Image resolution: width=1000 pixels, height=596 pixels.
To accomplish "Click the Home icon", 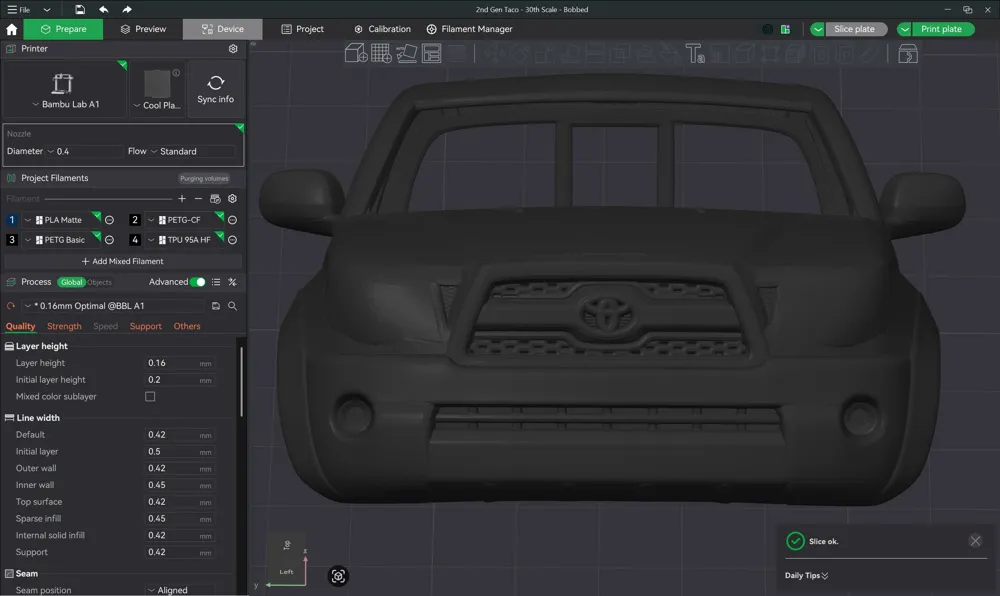I will coord(11,29).
